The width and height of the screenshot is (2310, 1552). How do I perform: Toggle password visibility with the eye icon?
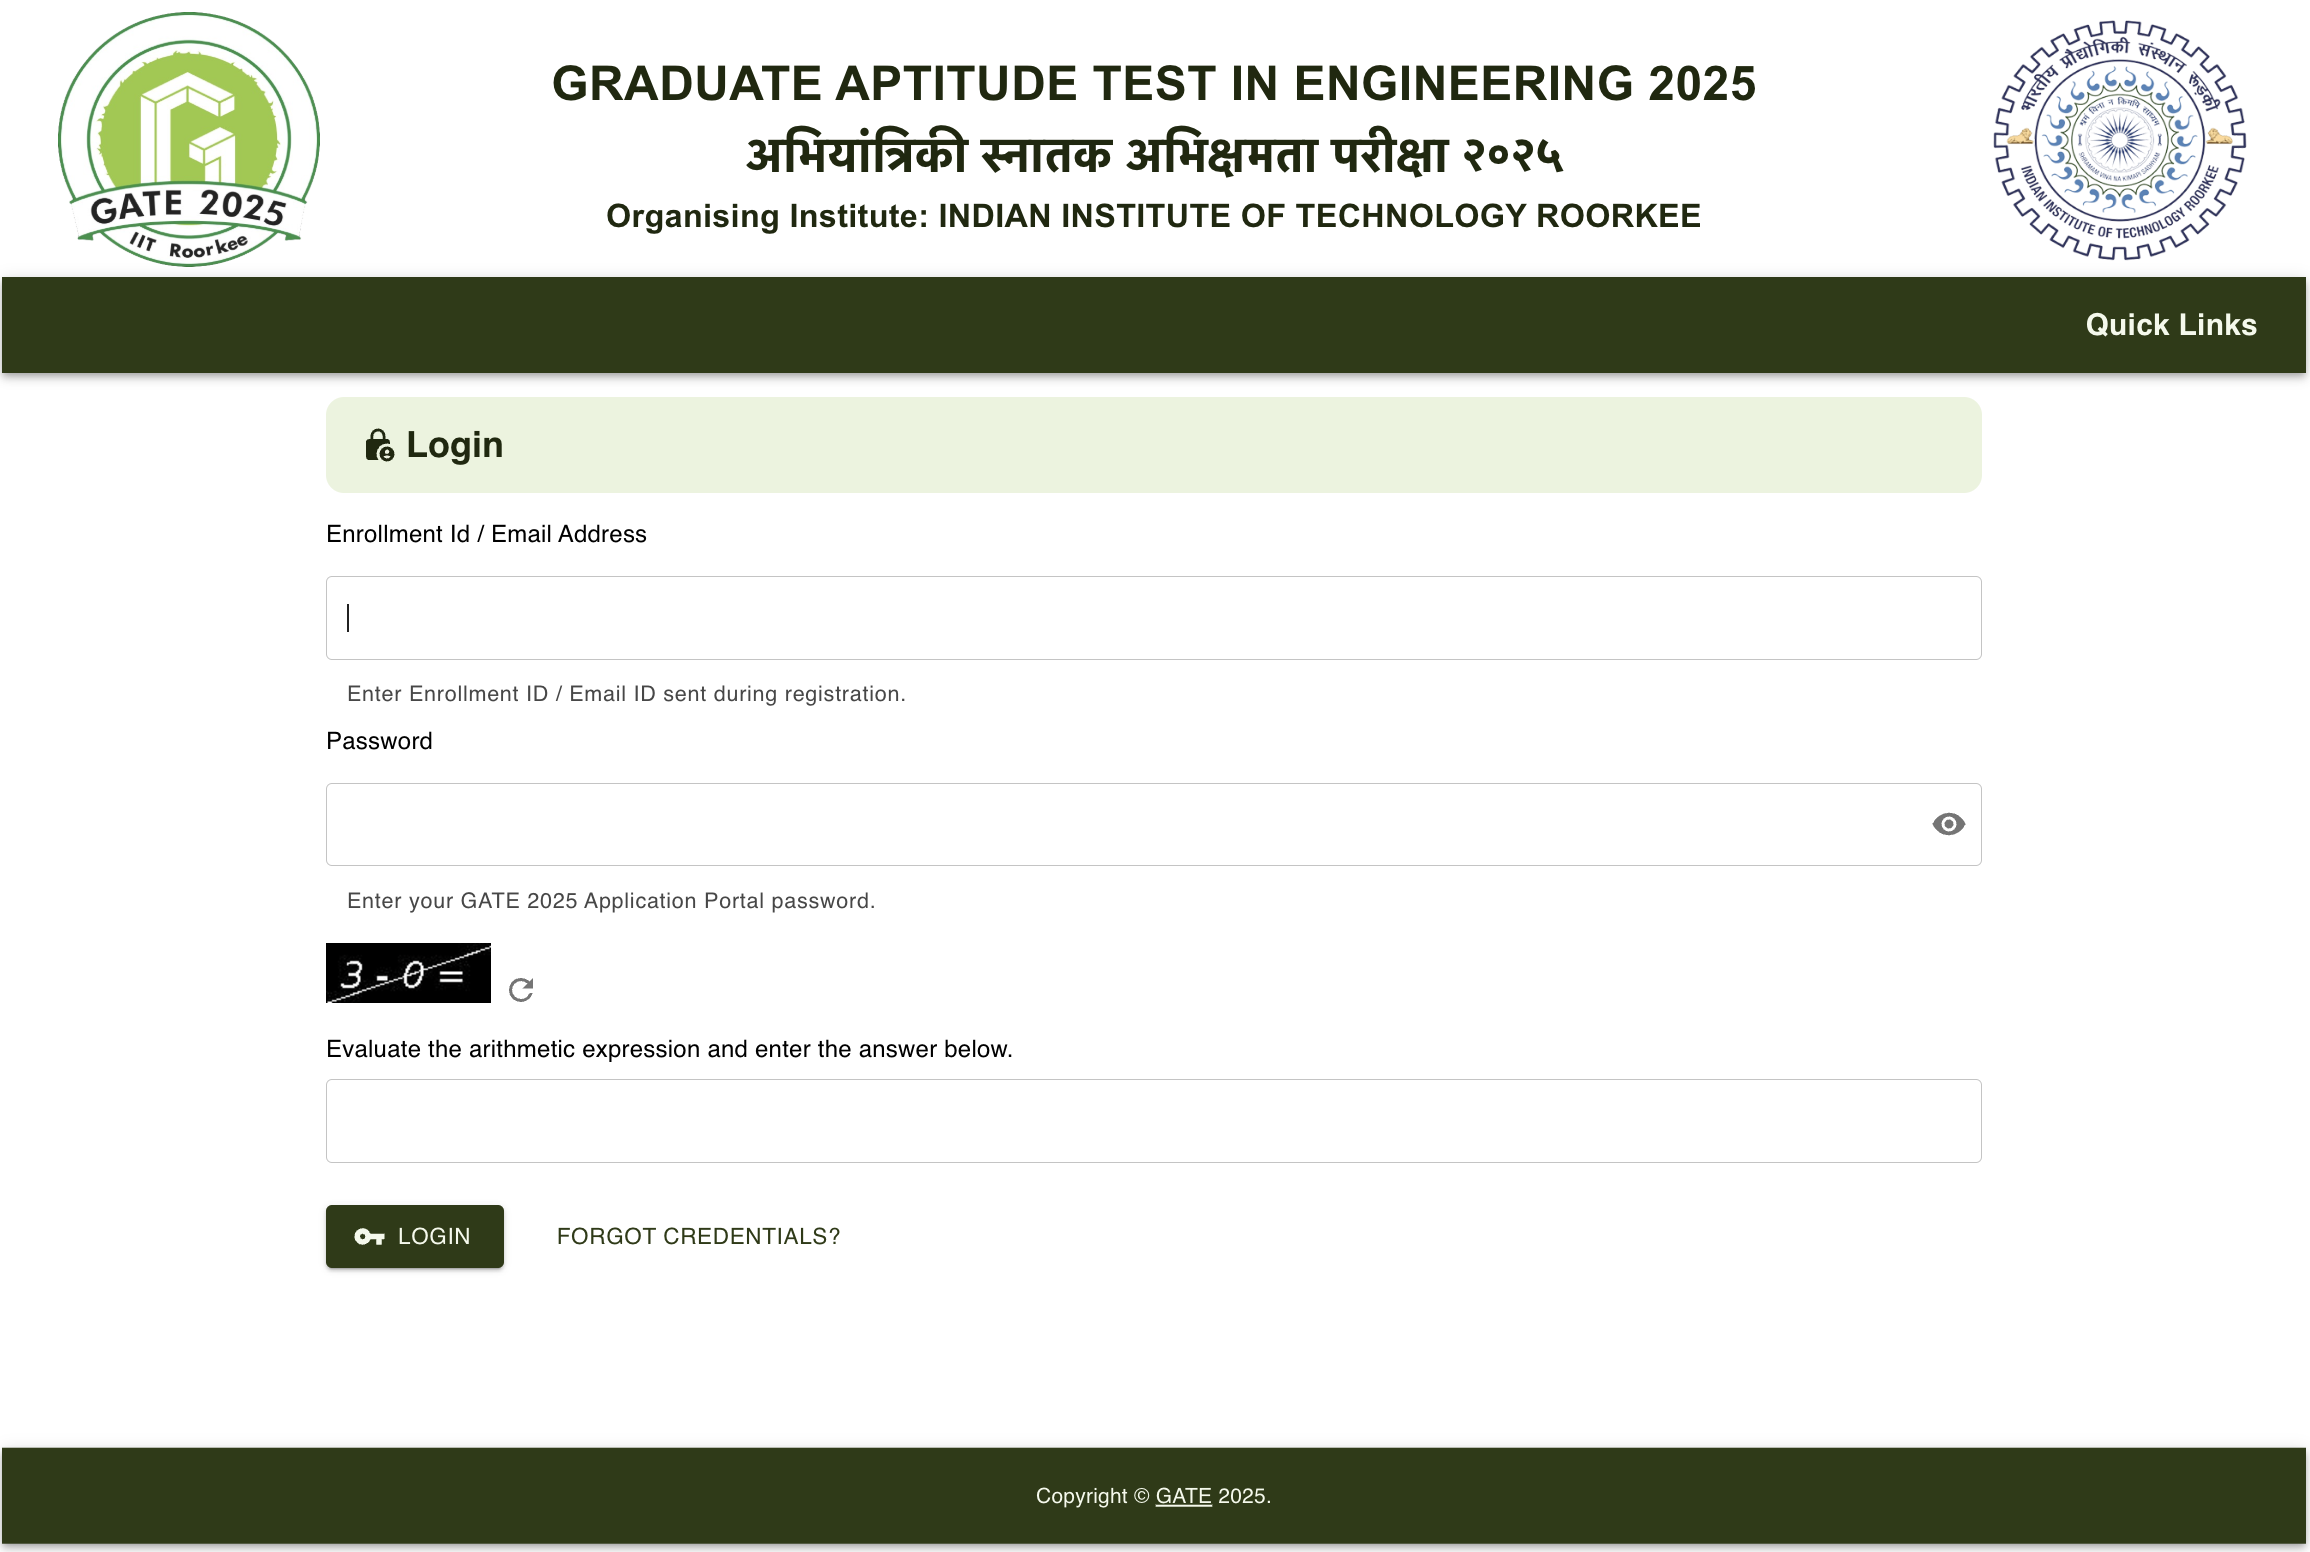click(1948, 824)
